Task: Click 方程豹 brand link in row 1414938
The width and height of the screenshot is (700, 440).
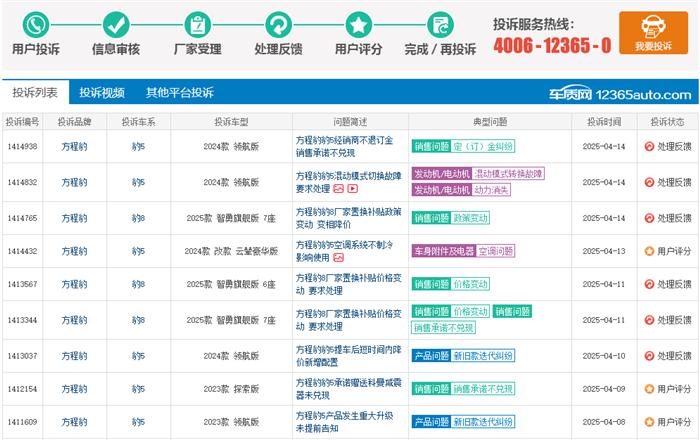Action: tap(74, 146)
